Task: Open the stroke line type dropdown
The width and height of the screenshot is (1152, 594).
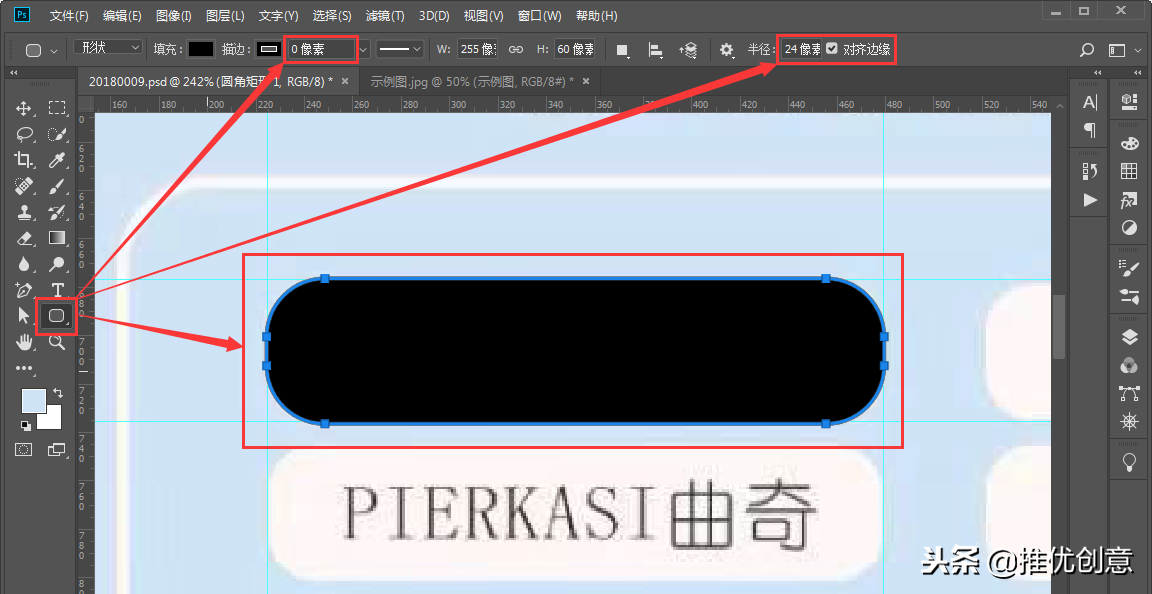Action: [x=400, y=49]
